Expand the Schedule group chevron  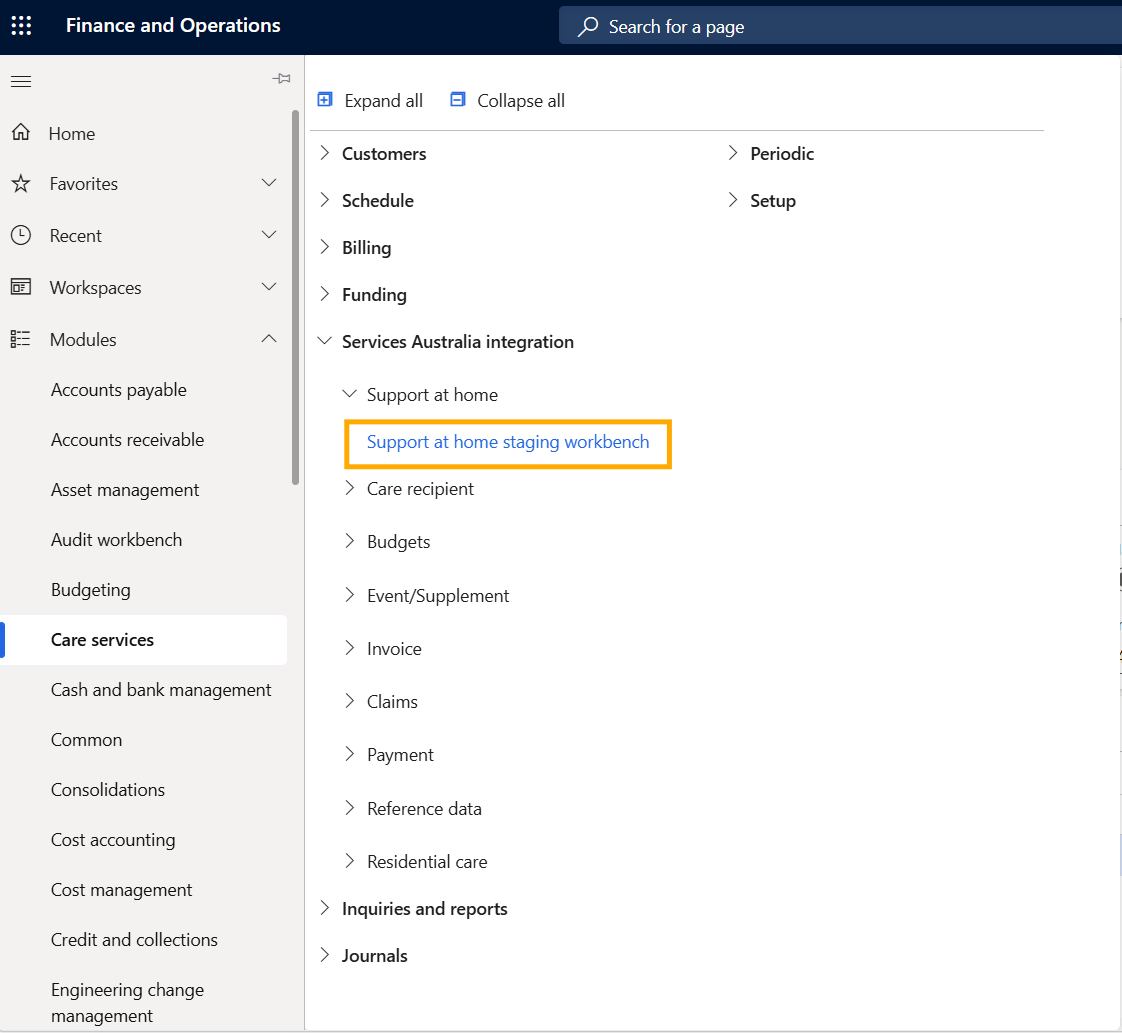click(x=325, y=200)
